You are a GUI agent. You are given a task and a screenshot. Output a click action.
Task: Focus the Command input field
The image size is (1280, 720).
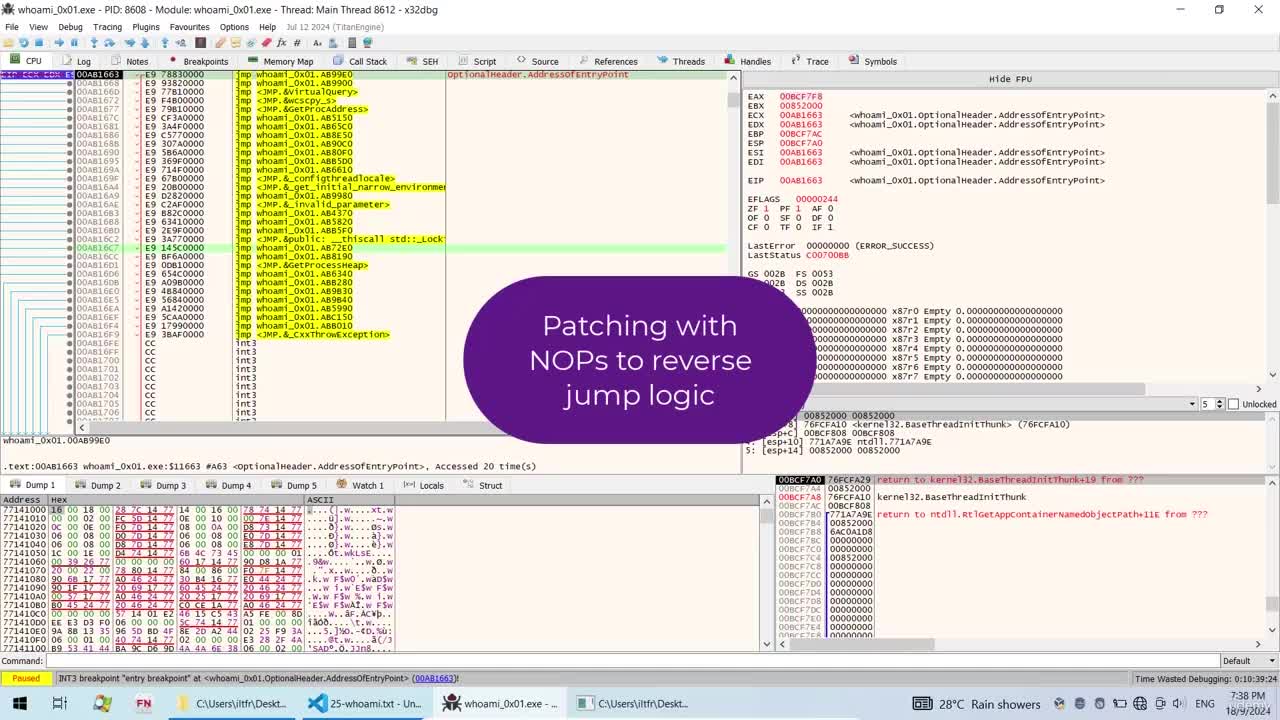coord(630,660)
